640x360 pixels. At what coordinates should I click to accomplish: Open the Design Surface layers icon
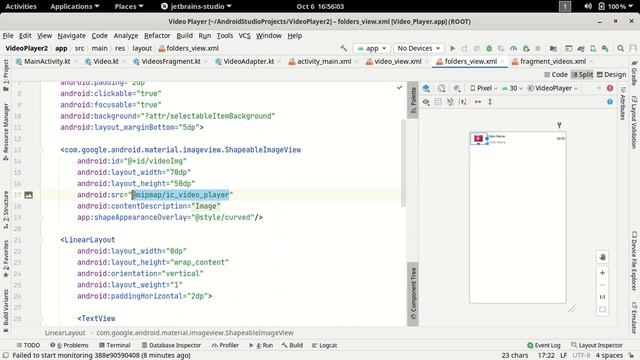(426, 88)
